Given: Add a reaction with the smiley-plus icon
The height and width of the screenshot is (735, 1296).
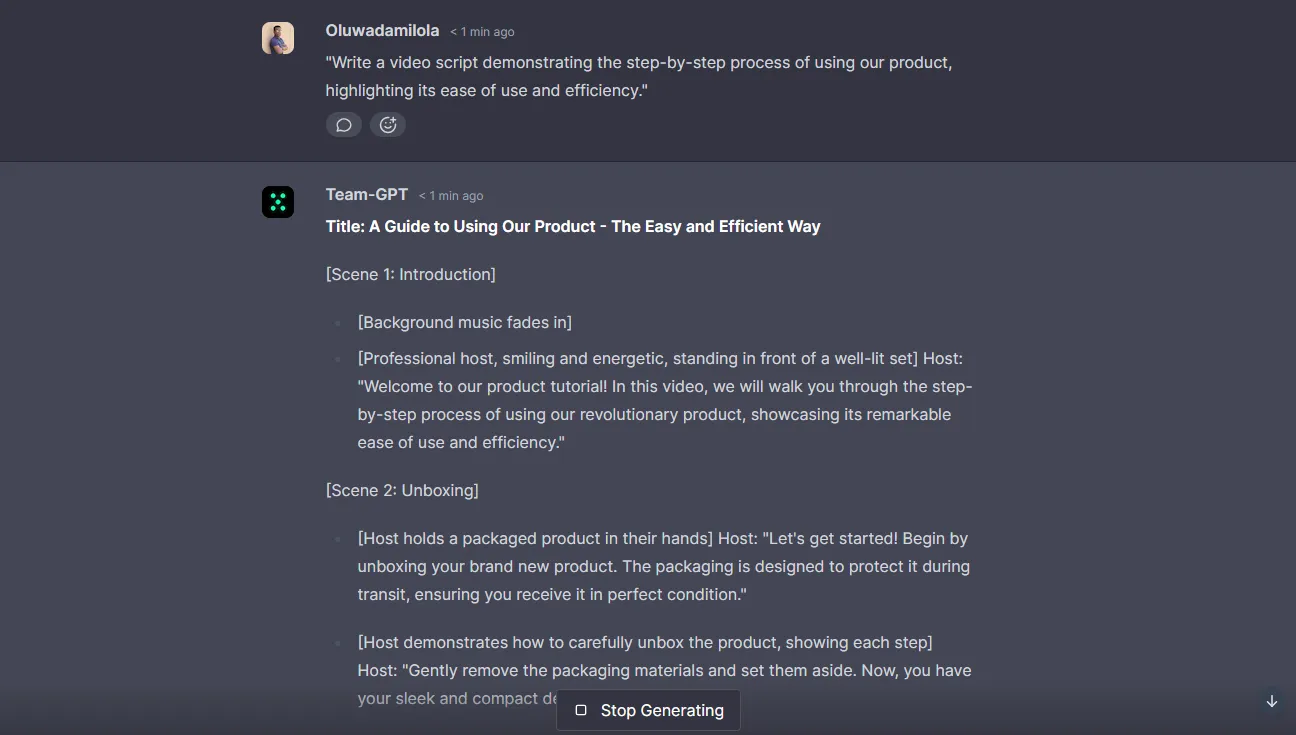Looking at the screenshot, I should click(x=388, y=124).
